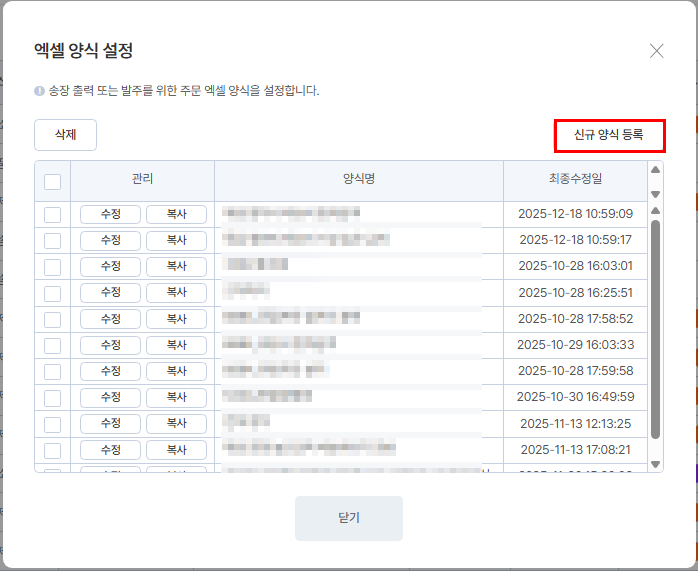Select the date cell 2025-10-29 16:03:33
The width and height of the screenshot is (698, 571).
coord(575,344)
